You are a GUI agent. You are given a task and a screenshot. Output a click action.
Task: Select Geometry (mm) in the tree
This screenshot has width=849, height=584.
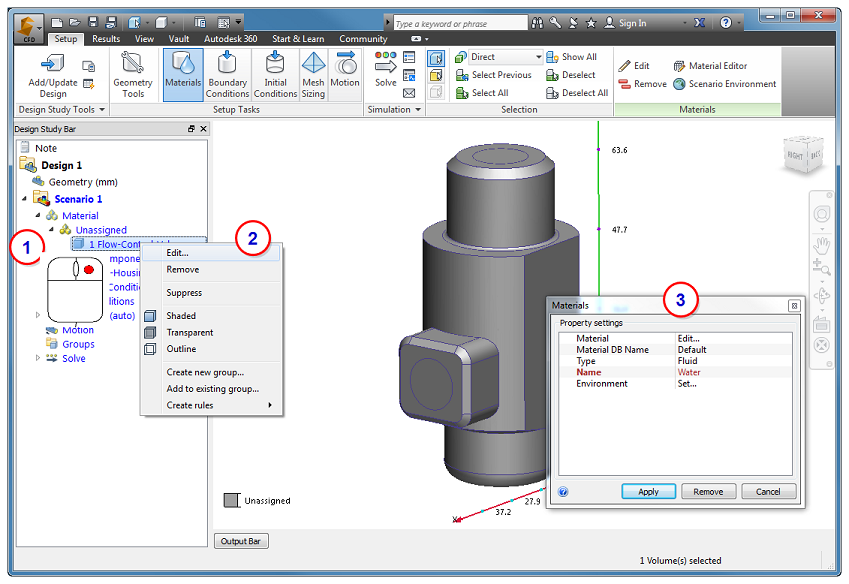pyautogui.click(x=83, y=182)
